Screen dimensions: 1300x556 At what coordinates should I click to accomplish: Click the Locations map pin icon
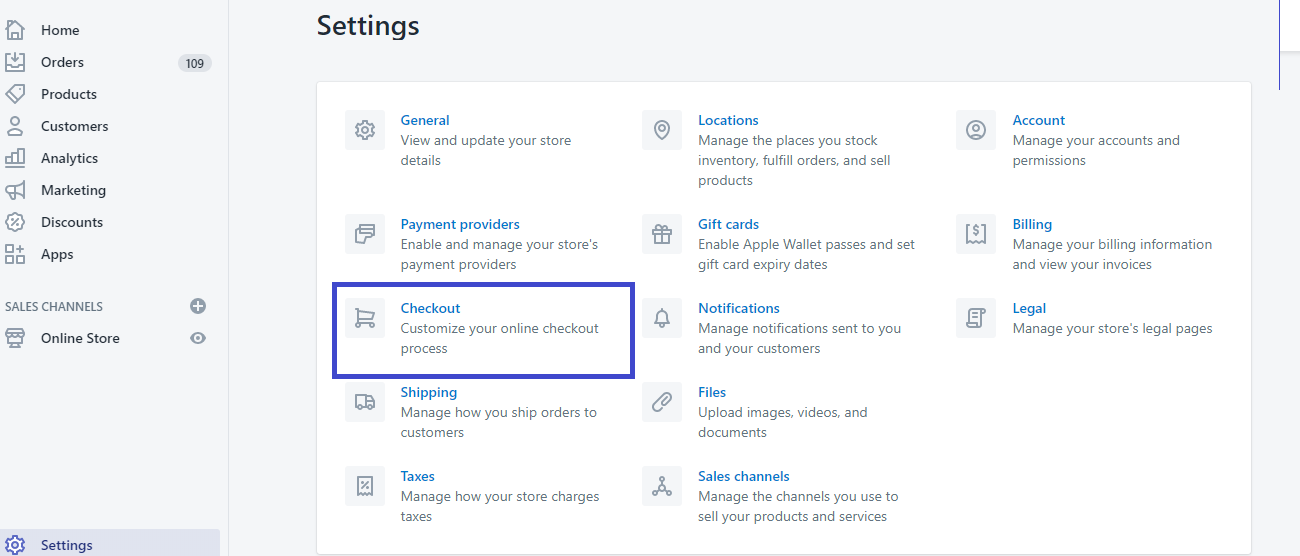[x=662, y=130]
